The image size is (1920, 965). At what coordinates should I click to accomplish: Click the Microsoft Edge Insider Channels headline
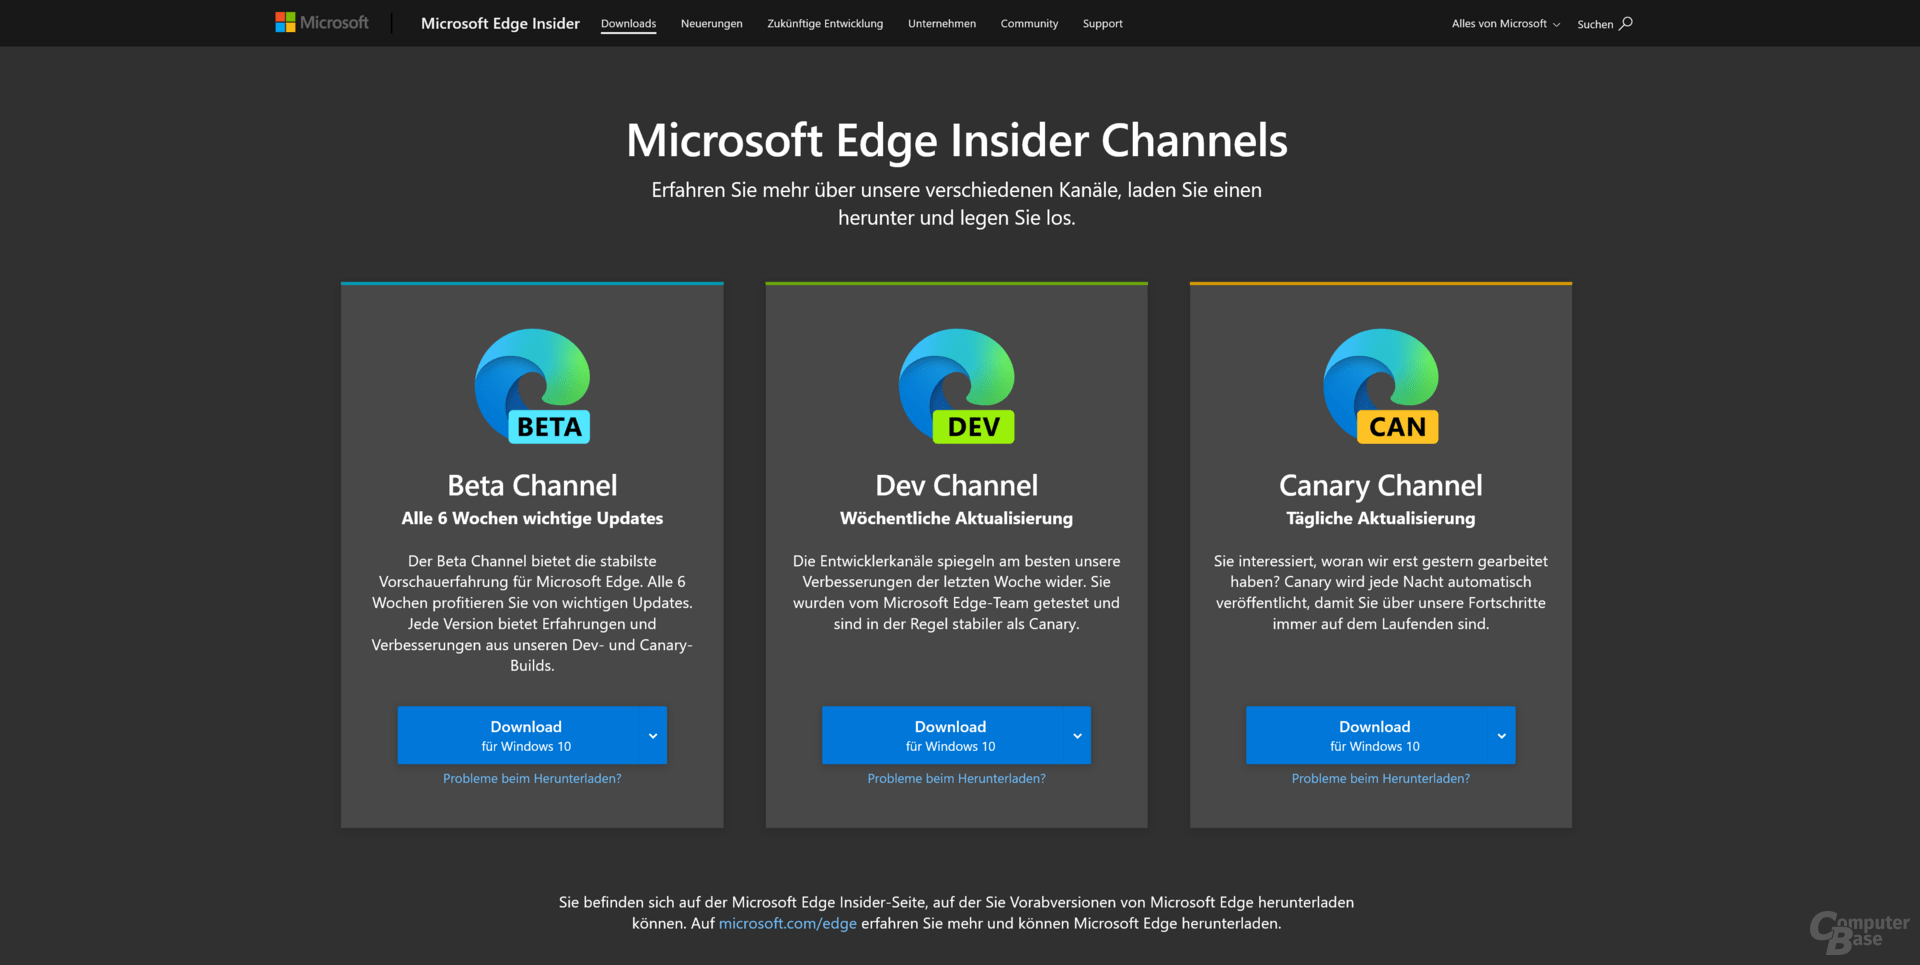[x=957, y=140]
